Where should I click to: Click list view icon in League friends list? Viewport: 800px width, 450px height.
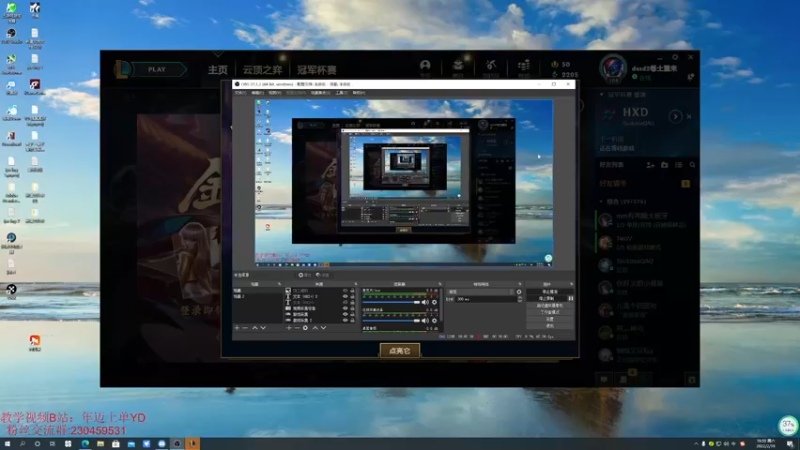pos(679,165)
